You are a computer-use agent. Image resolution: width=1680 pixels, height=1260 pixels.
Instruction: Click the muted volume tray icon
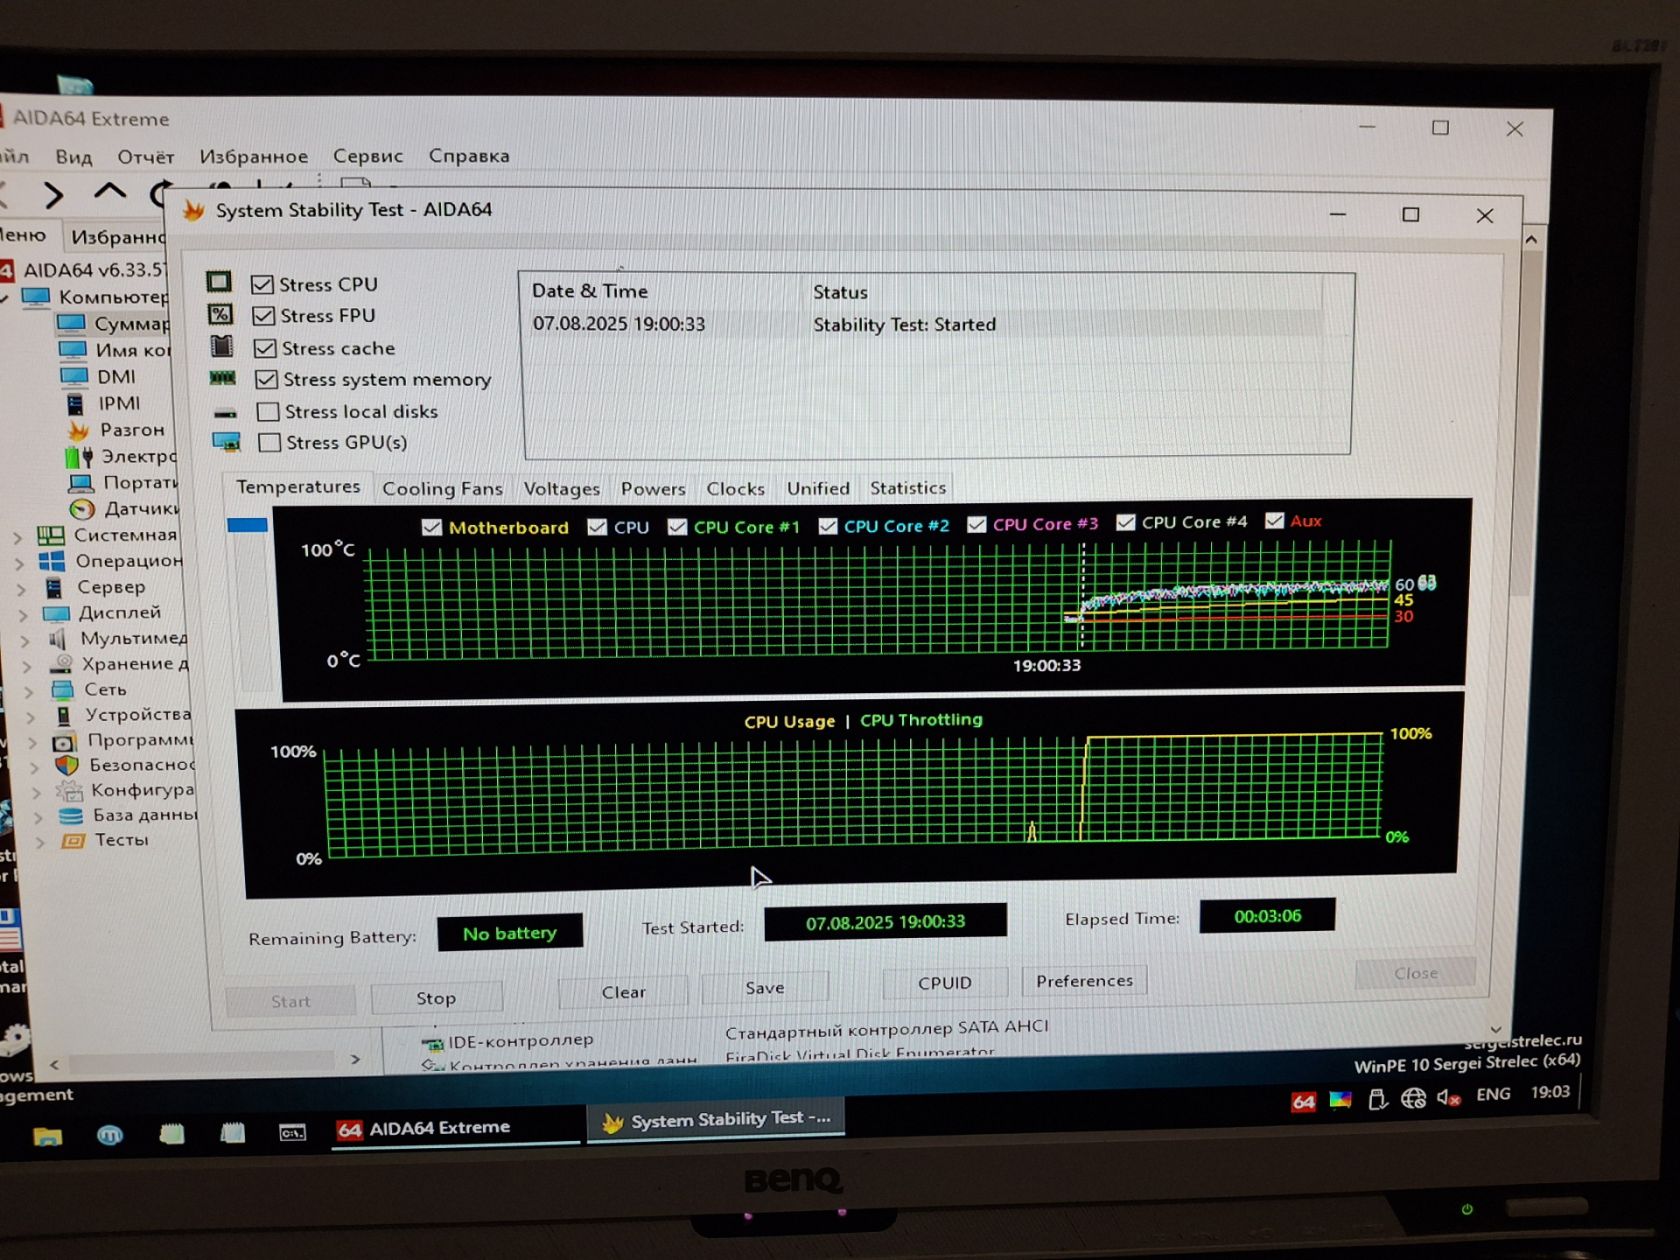point(1449,1097)
